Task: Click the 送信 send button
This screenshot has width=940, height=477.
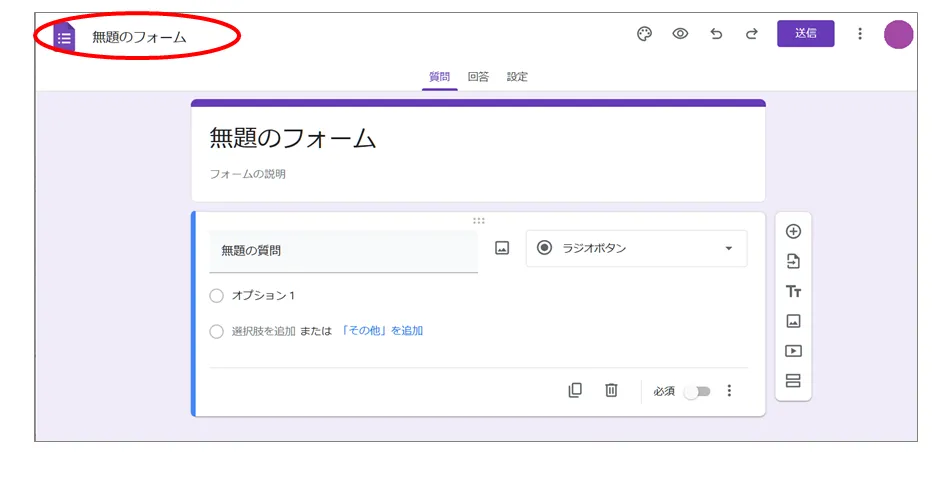Action: [805, 34]
